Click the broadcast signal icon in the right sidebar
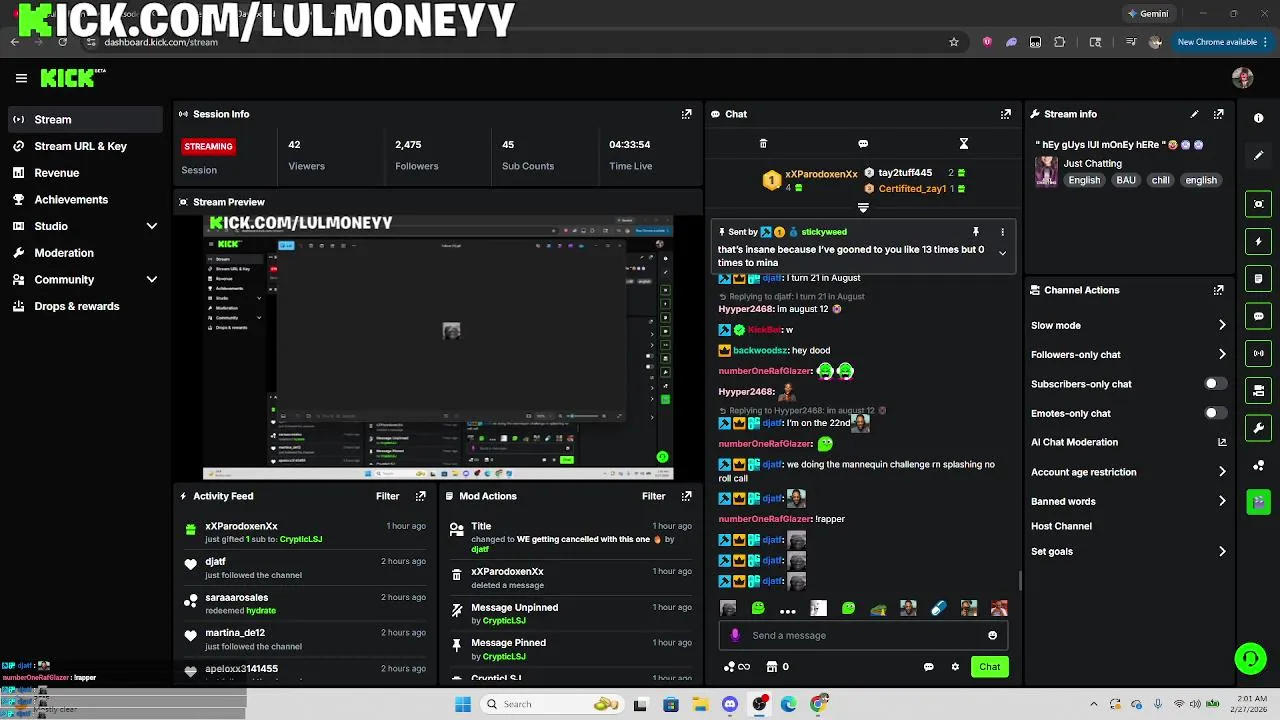The height and width of the screenshot is (720, 1280). pyautogui.click(x=1258, y=353)
